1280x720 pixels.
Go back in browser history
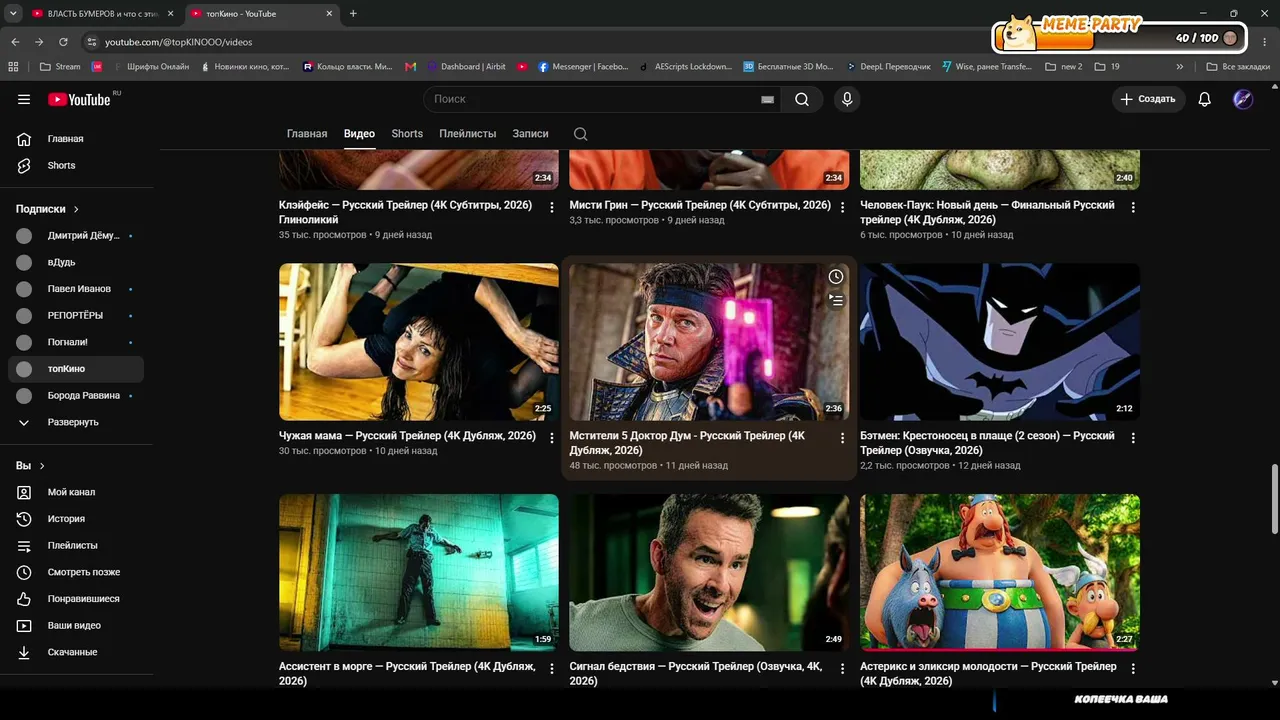pyautogui.click(x=15, y=42)
